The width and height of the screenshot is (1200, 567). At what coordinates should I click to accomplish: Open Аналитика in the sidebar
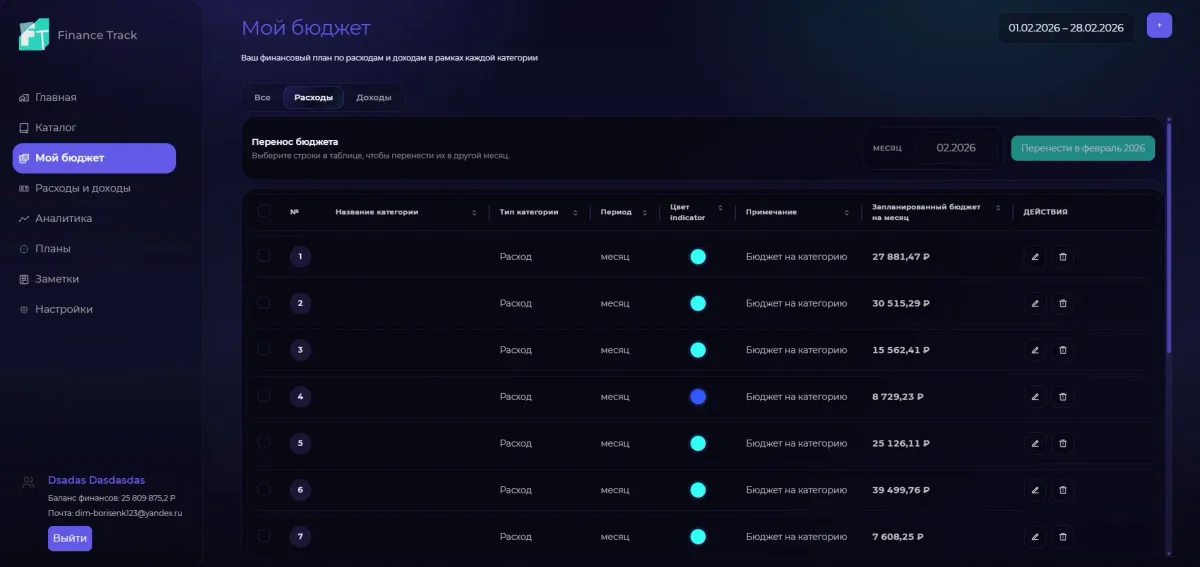coord(94,218)
